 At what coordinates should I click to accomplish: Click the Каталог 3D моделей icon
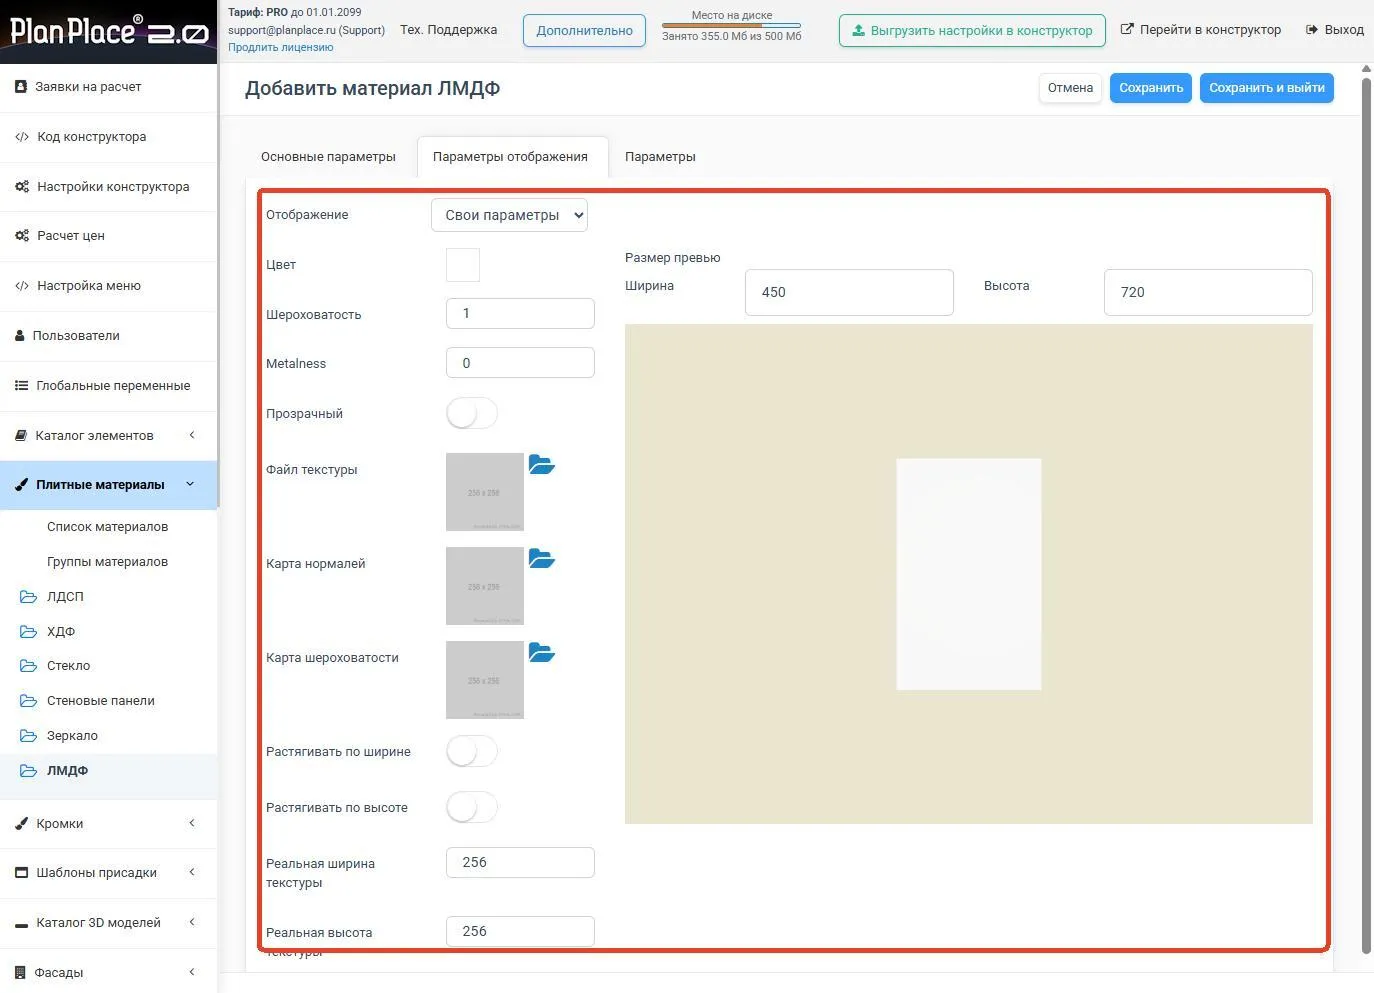coord(22,924)
